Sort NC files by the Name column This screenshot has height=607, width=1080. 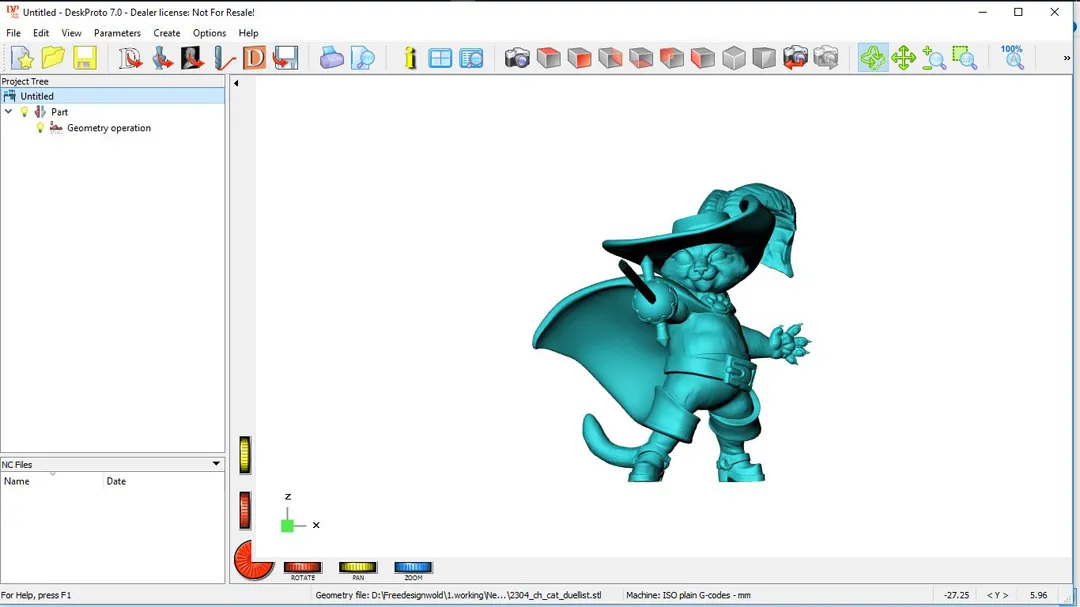[x=52, y=481]
